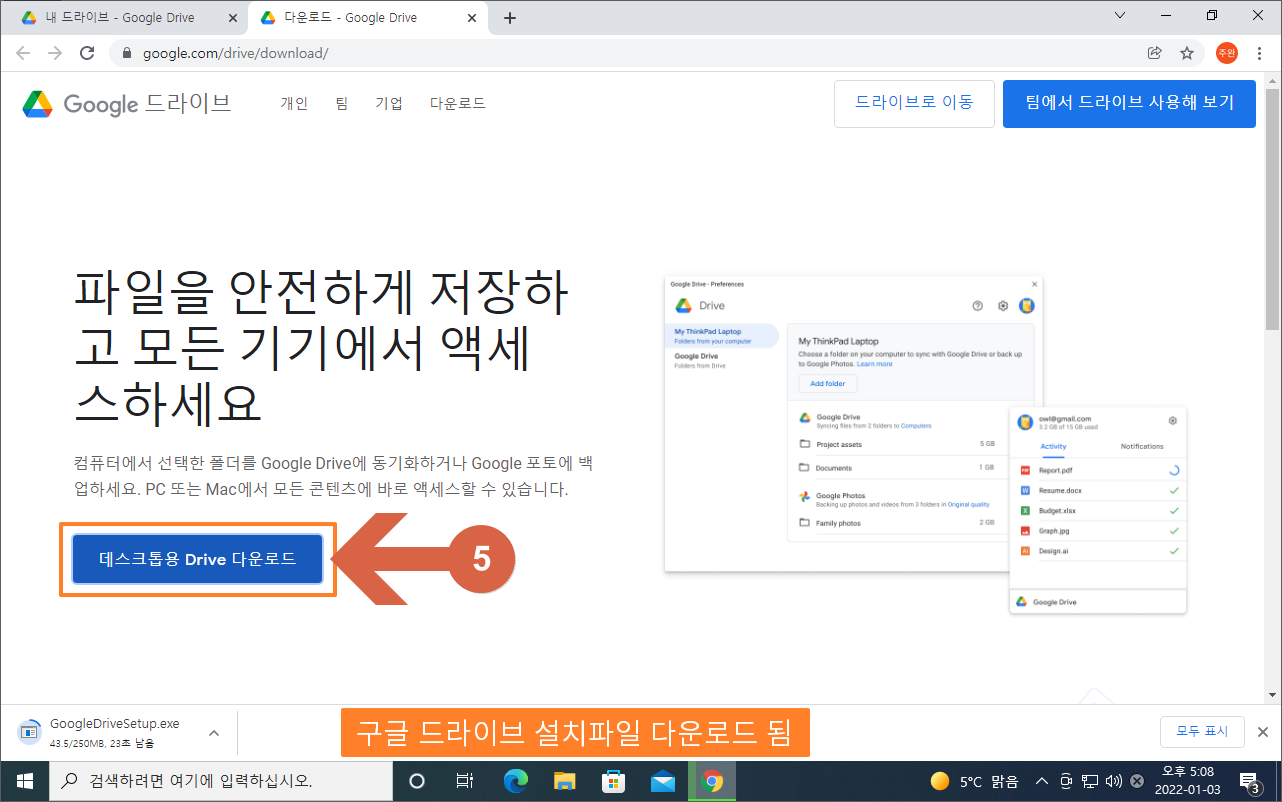Click the address bar URL
The width and height of the screenshot is (1282, 802).
point(236,53)
